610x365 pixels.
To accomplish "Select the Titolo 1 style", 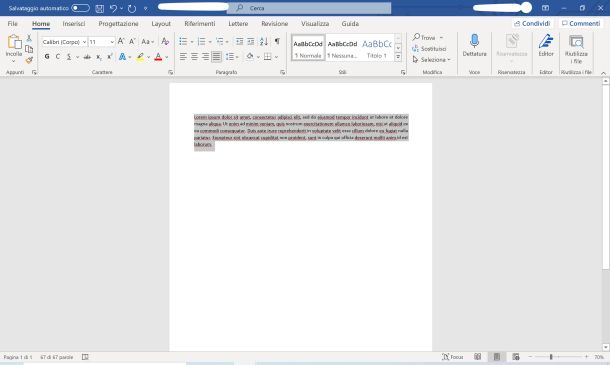I will tap(377, 48).
